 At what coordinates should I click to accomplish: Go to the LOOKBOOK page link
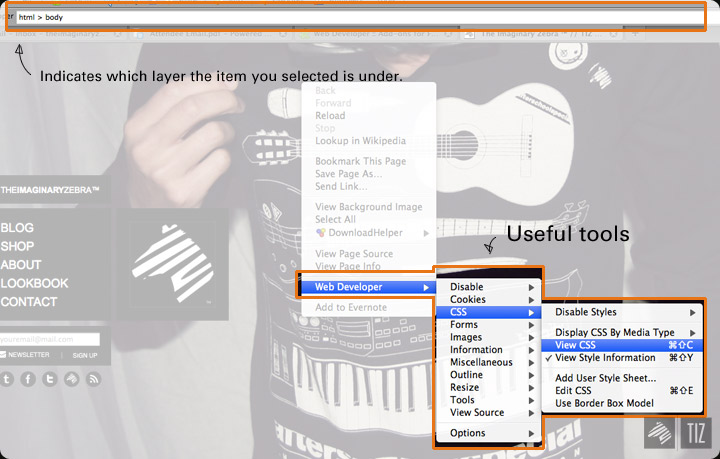(34, 283)
